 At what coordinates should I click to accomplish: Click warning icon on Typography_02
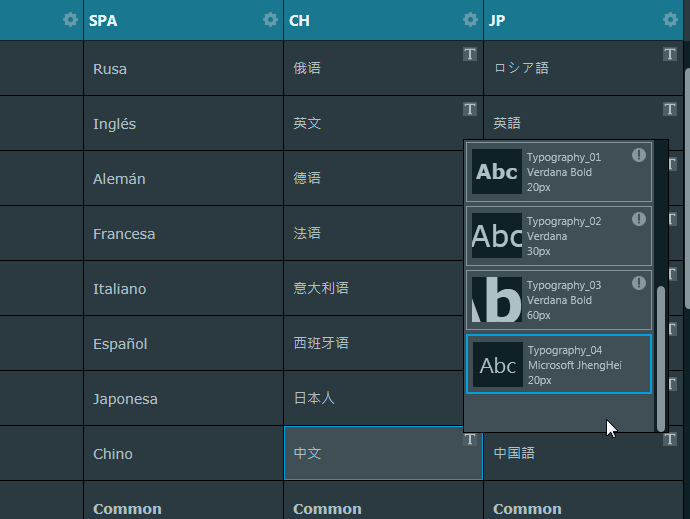point(639,220)
